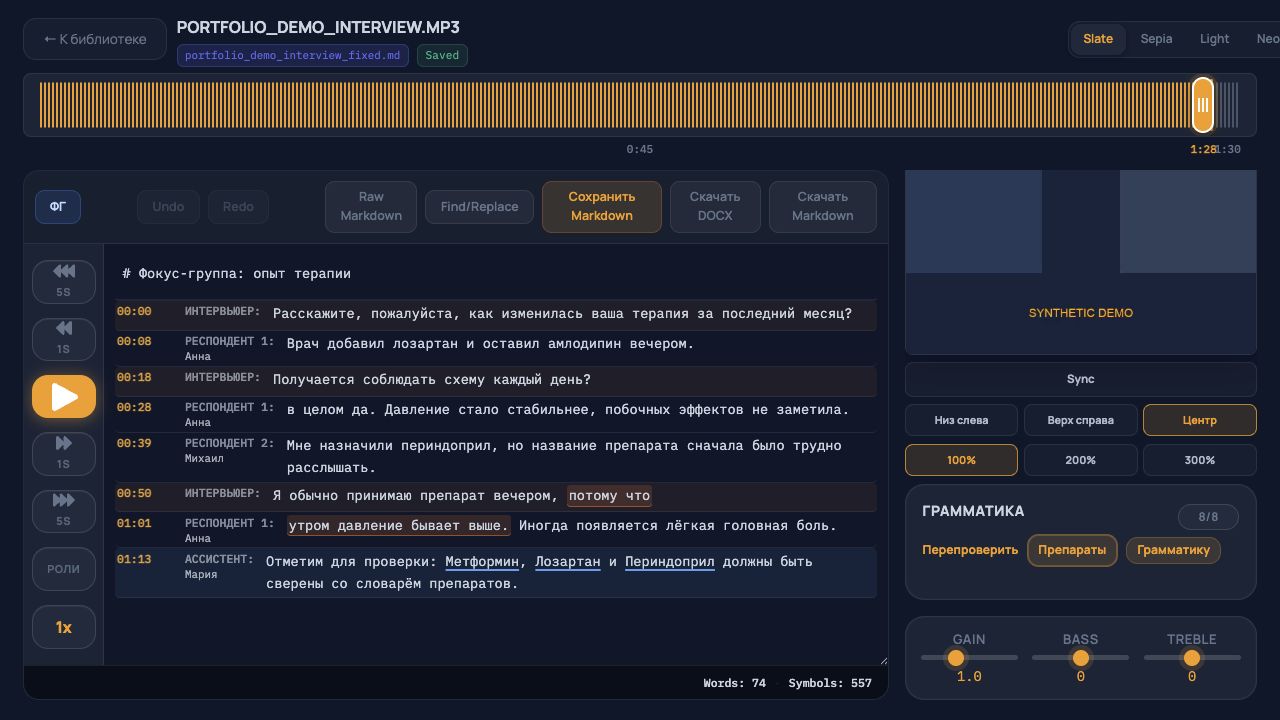Click highlighted phrase 'потому что'
The image size is (1280, 720).
click(x=610, y=496)
